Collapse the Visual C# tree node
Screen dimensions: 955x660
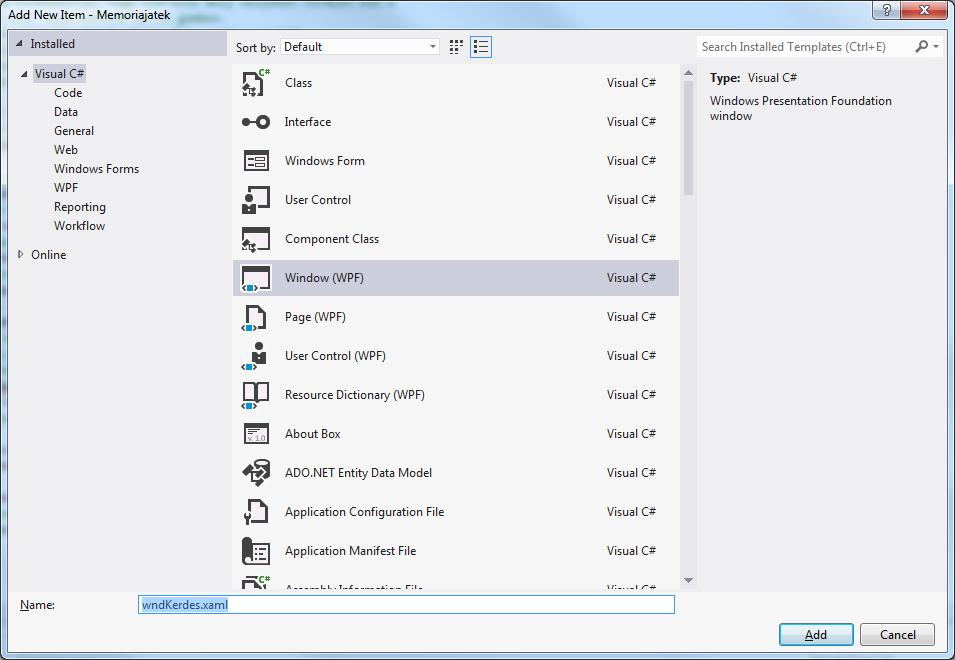[x=24, y=74]
